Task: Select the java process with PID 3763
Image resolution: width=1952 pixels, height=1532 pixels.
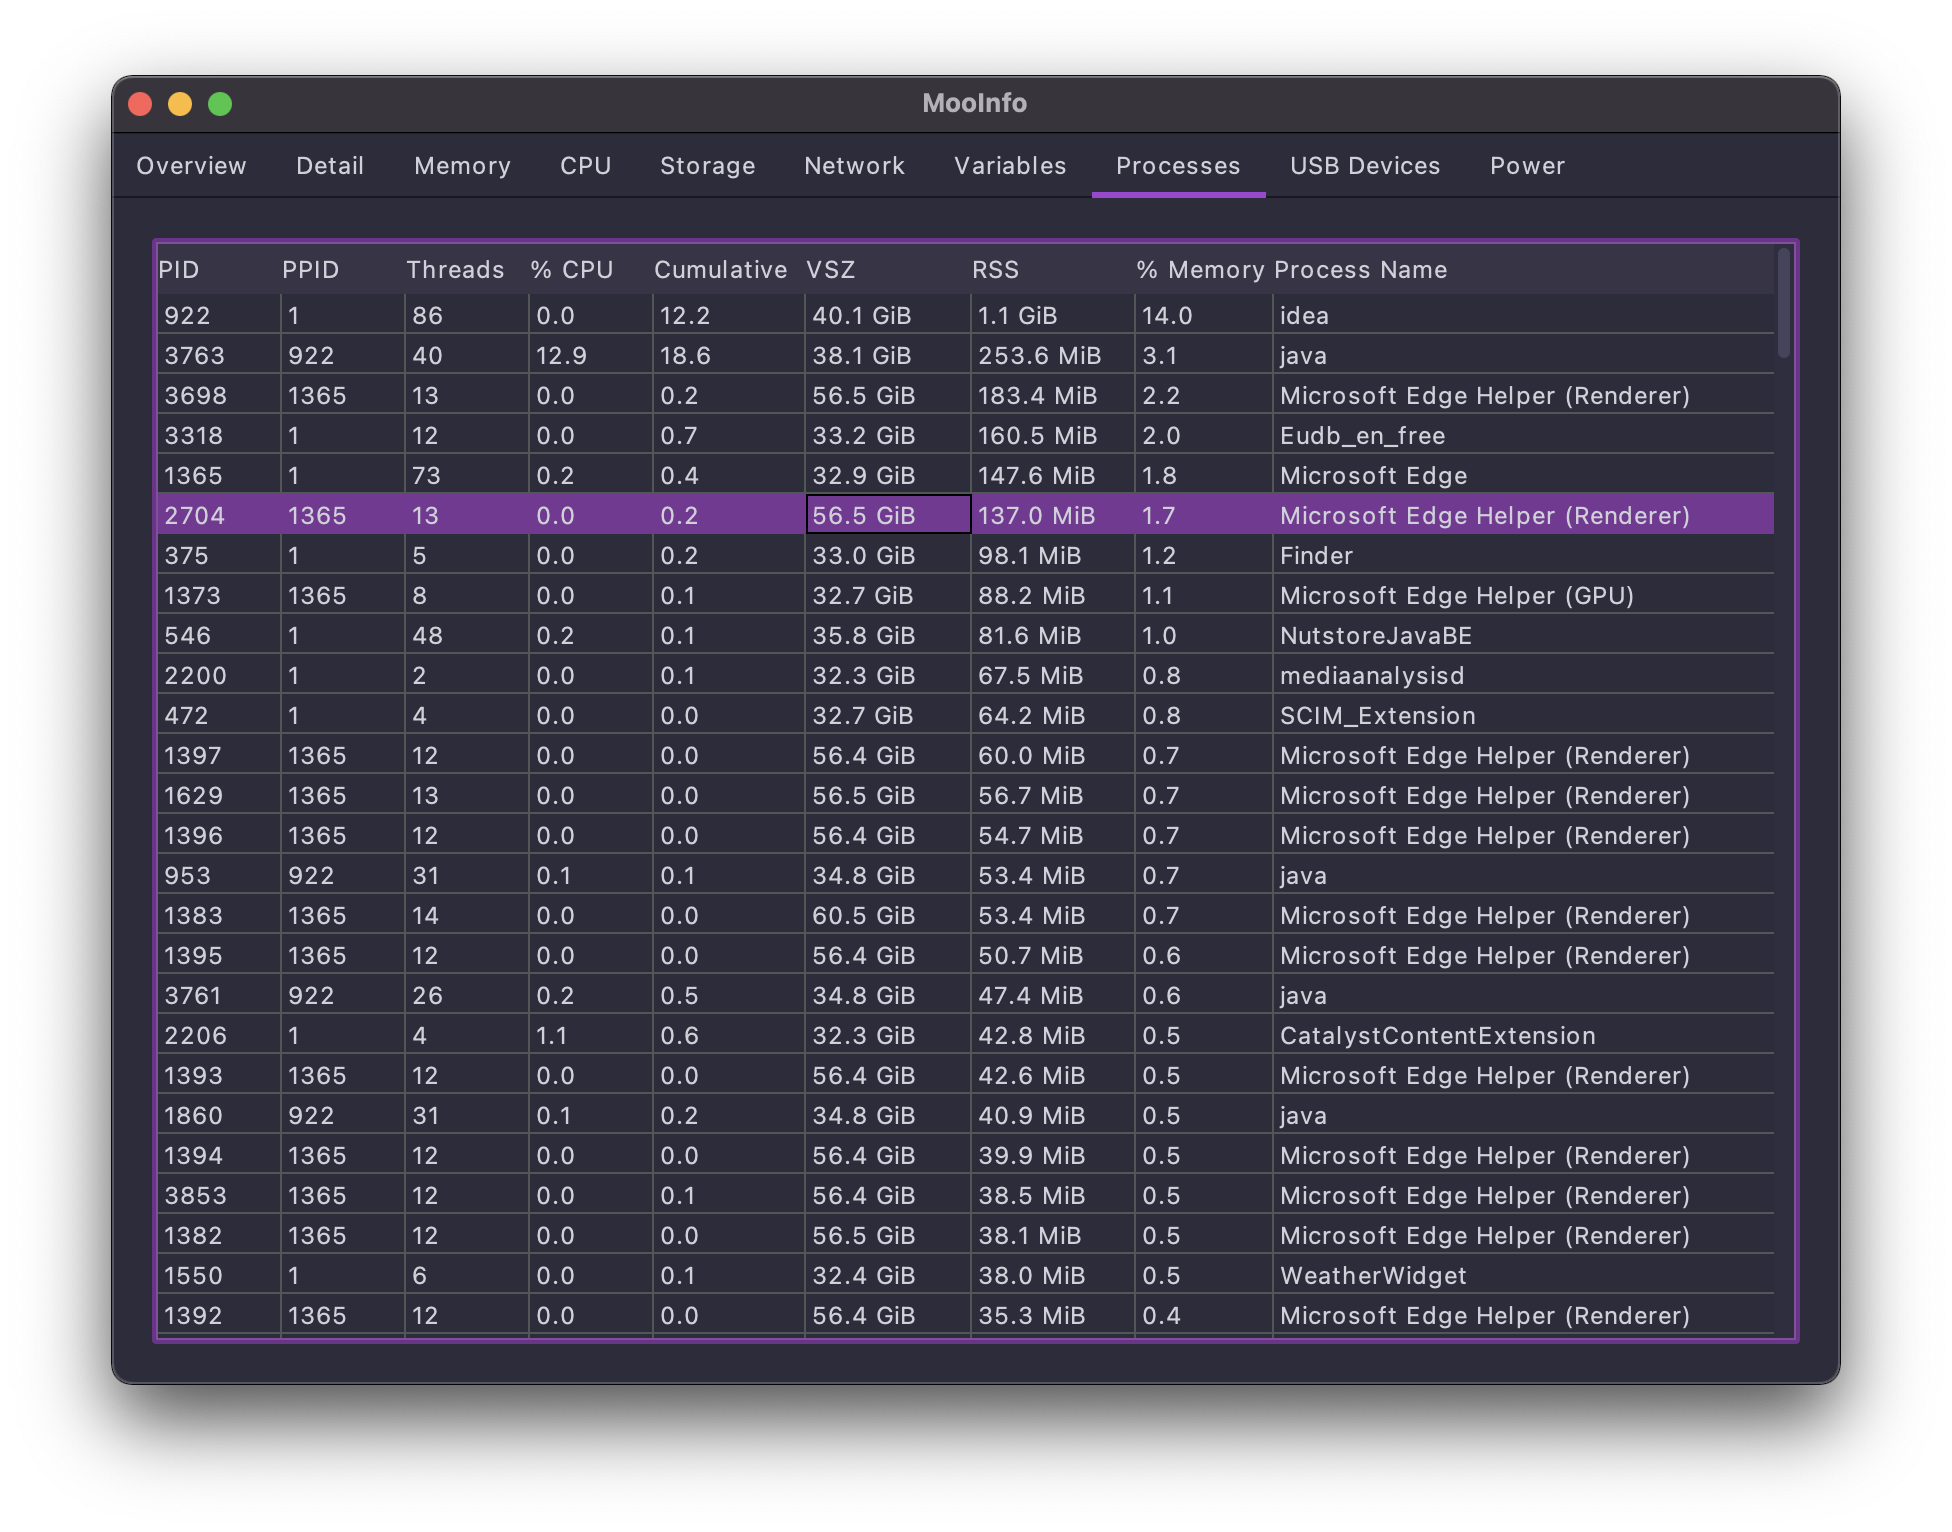Action: [x=966, y=355]
